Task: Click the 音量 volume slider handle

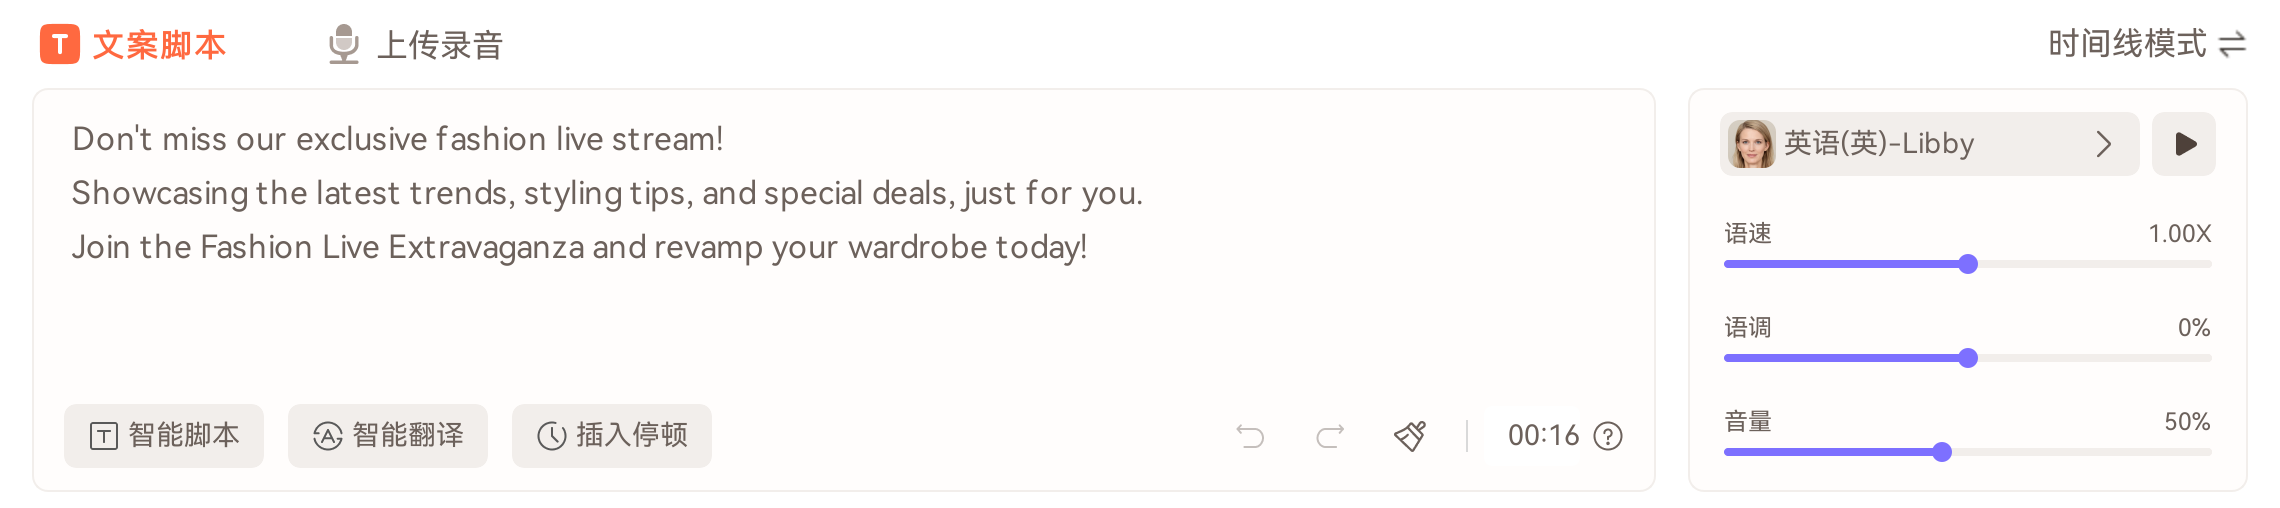Action: pyautogui.click(x=1942, y=452)
